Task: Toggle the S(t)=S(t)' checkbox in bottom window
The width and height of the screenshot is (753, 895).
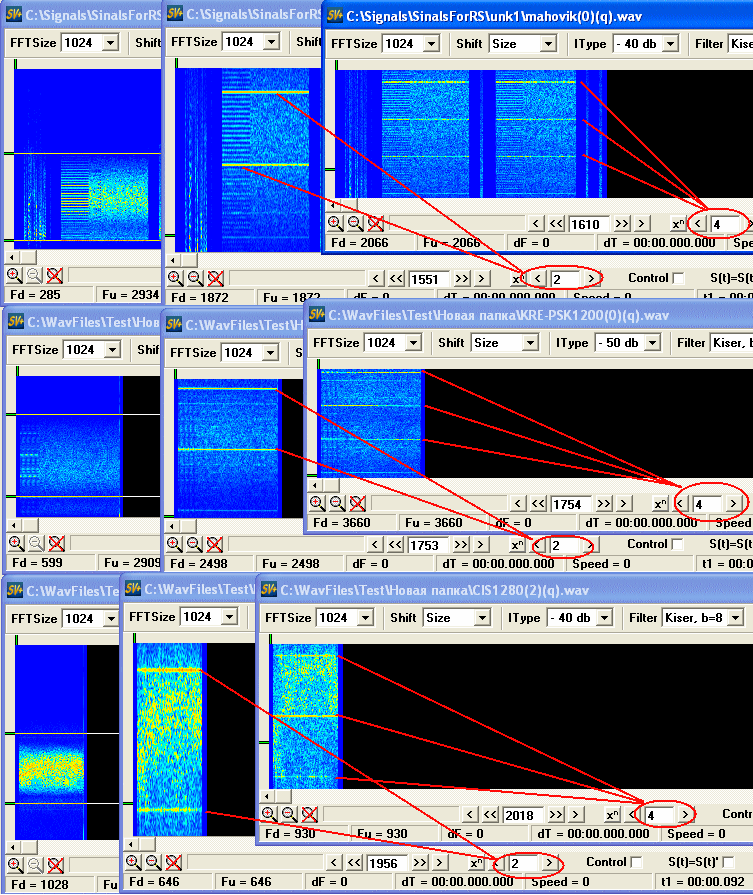Action: click(729, 862)
